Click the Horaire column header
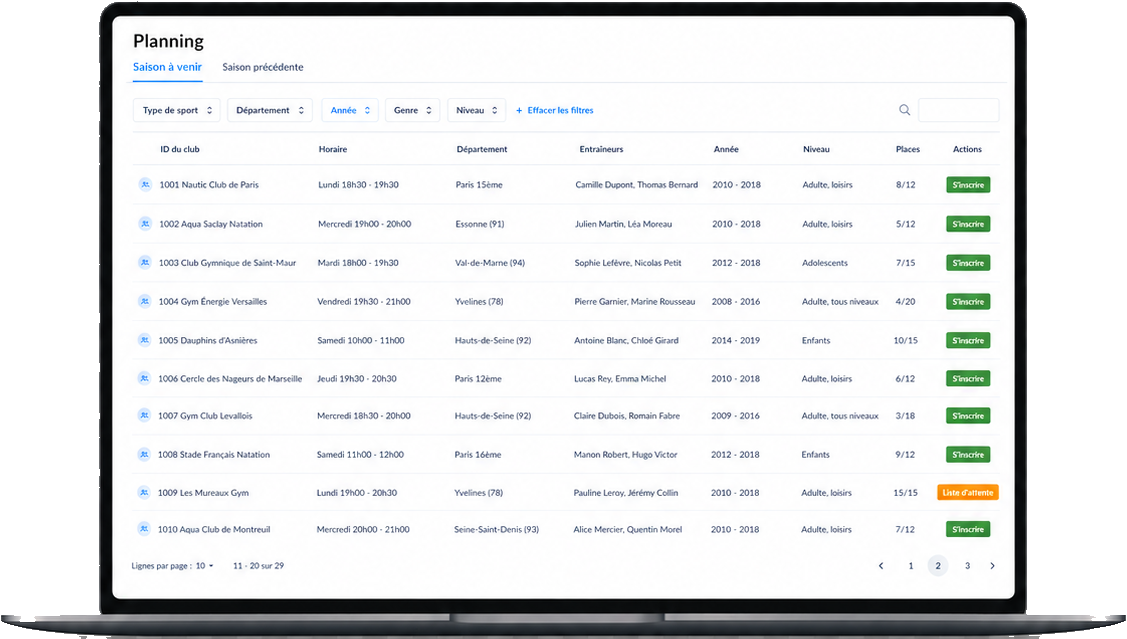1127x639 pixels. coord(333,150)
